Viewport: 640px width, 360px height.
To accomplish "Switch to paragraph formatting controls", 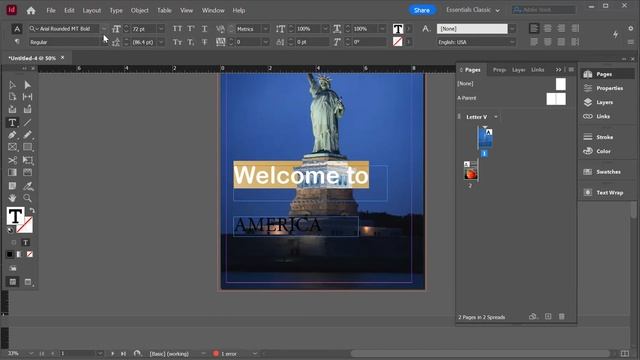I will click(x=17, y=42).
